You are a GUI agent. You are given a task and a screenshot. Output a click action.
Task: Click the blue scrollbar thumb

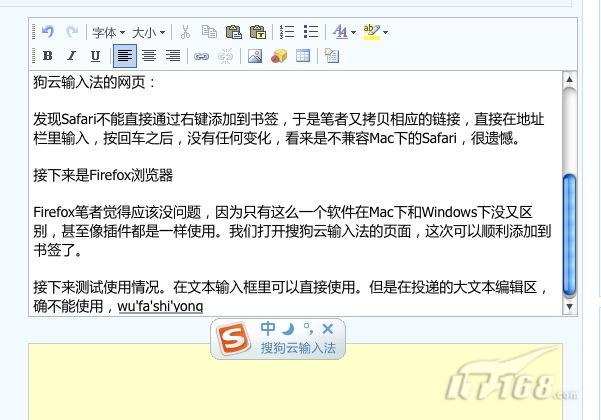[x=570, y=235]
